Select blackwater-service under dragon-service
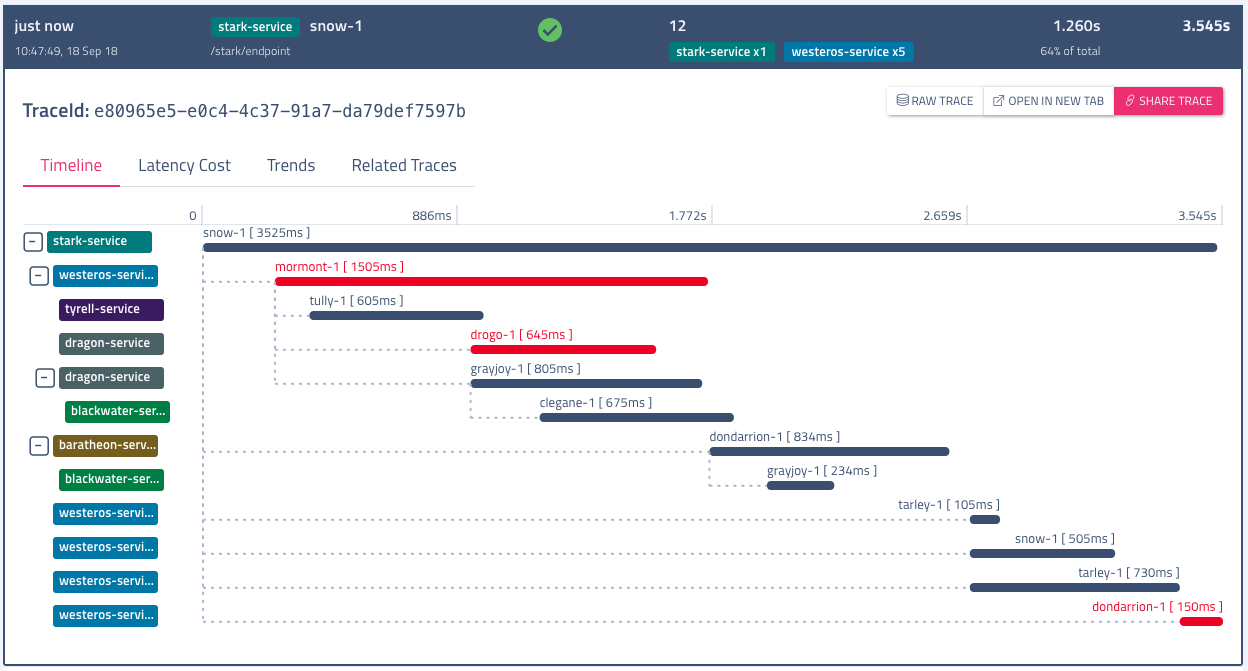1248x671 pixels. pyautogui.click(x=117, y=411)
